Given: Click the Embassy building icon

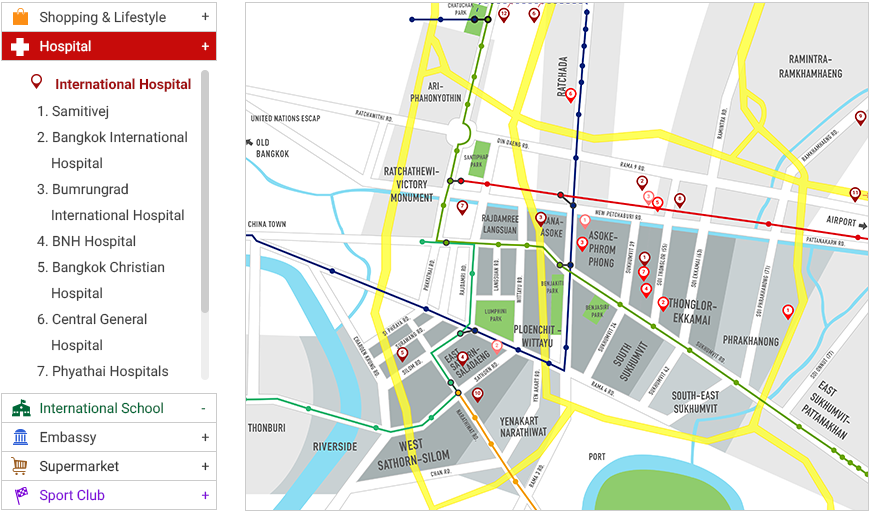Looking at the screenshot, I should coord(20,437).
